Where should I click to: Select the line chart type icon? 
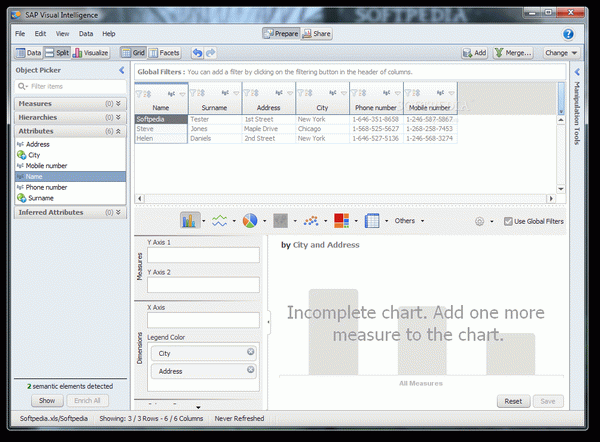(x=220, y=221)
